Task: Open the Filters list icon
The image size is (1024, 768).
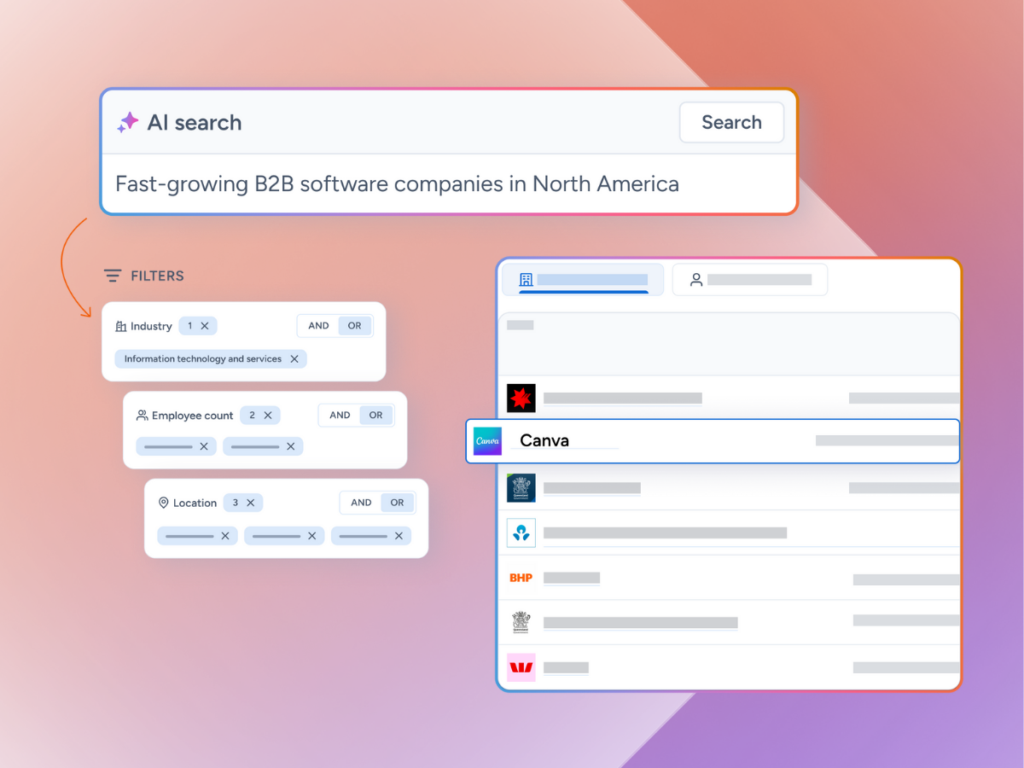Action: (x=113, y=275)
